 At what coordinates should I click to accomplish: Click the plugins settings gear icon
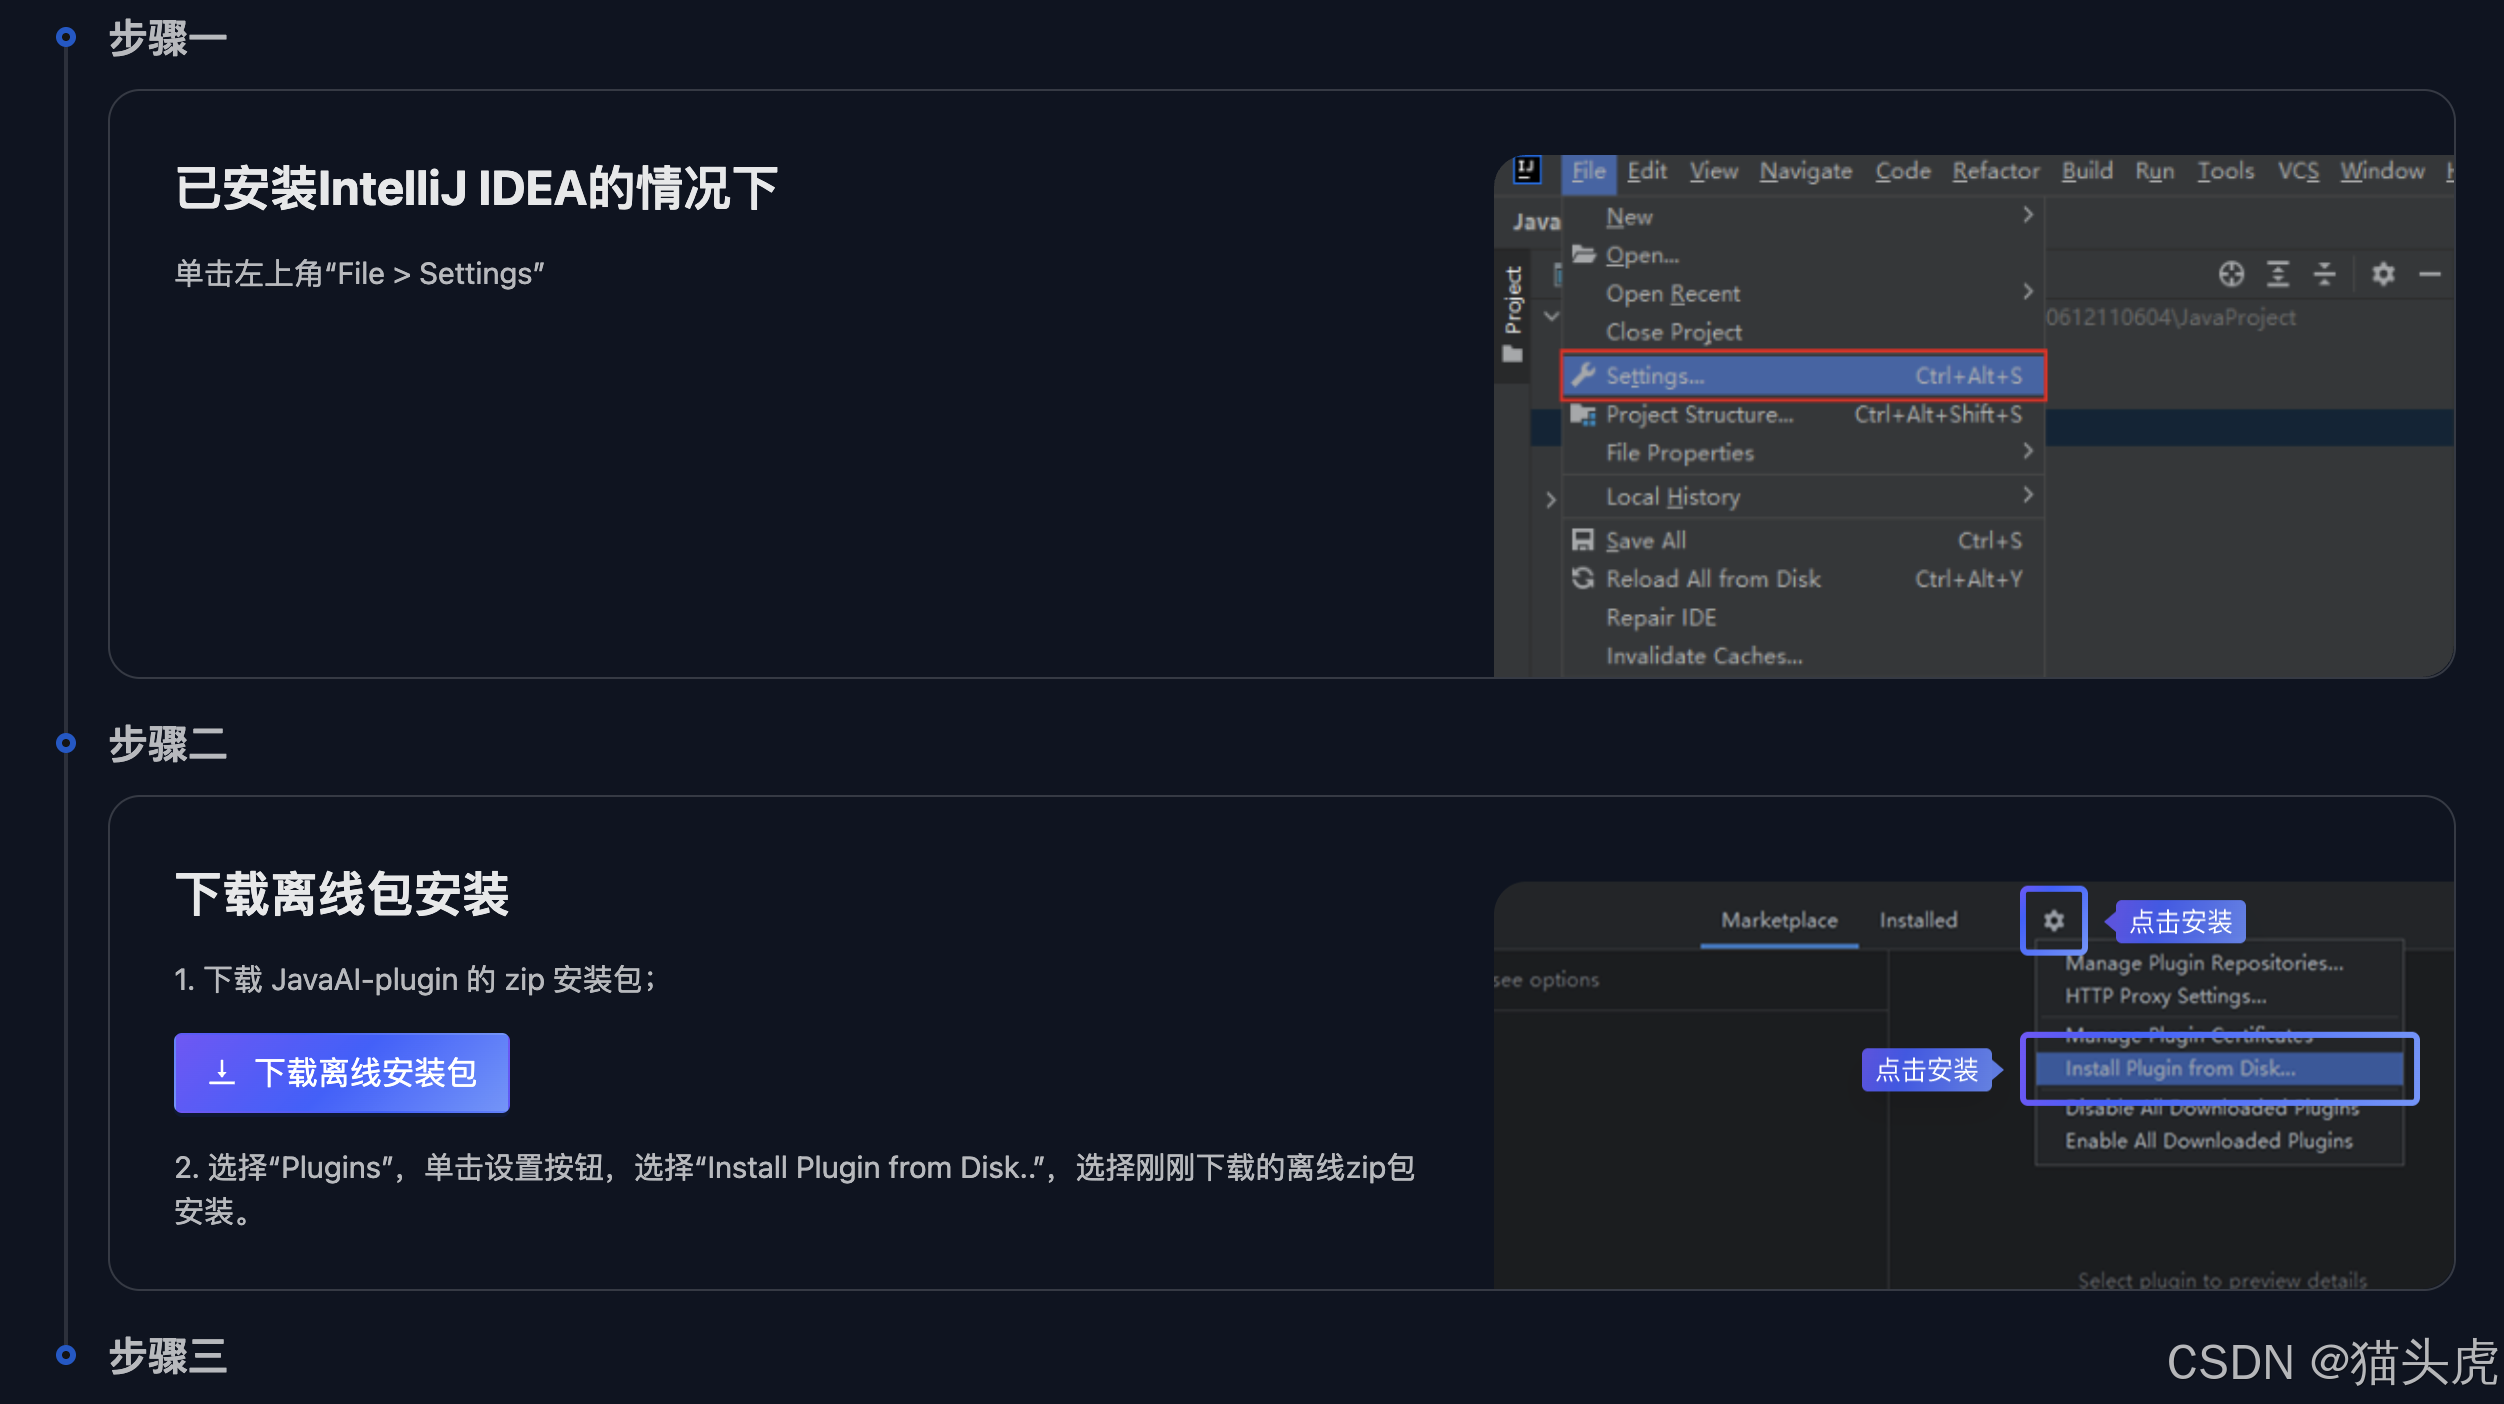pos(2053,920)
